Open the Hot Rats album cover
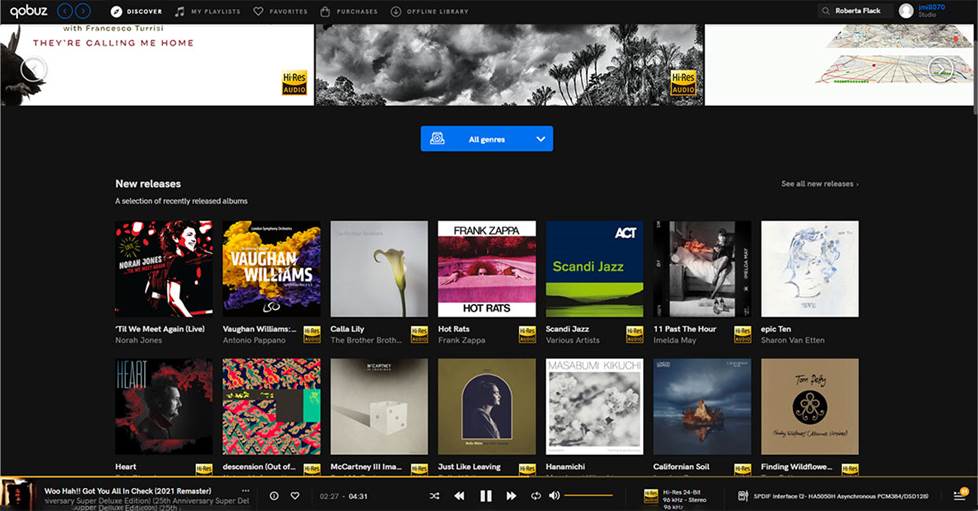978x511 pixels. pos(487,269)
